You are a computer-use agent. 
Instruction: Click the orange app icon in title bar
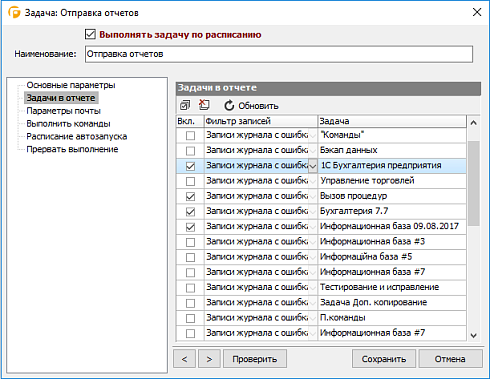14,13
